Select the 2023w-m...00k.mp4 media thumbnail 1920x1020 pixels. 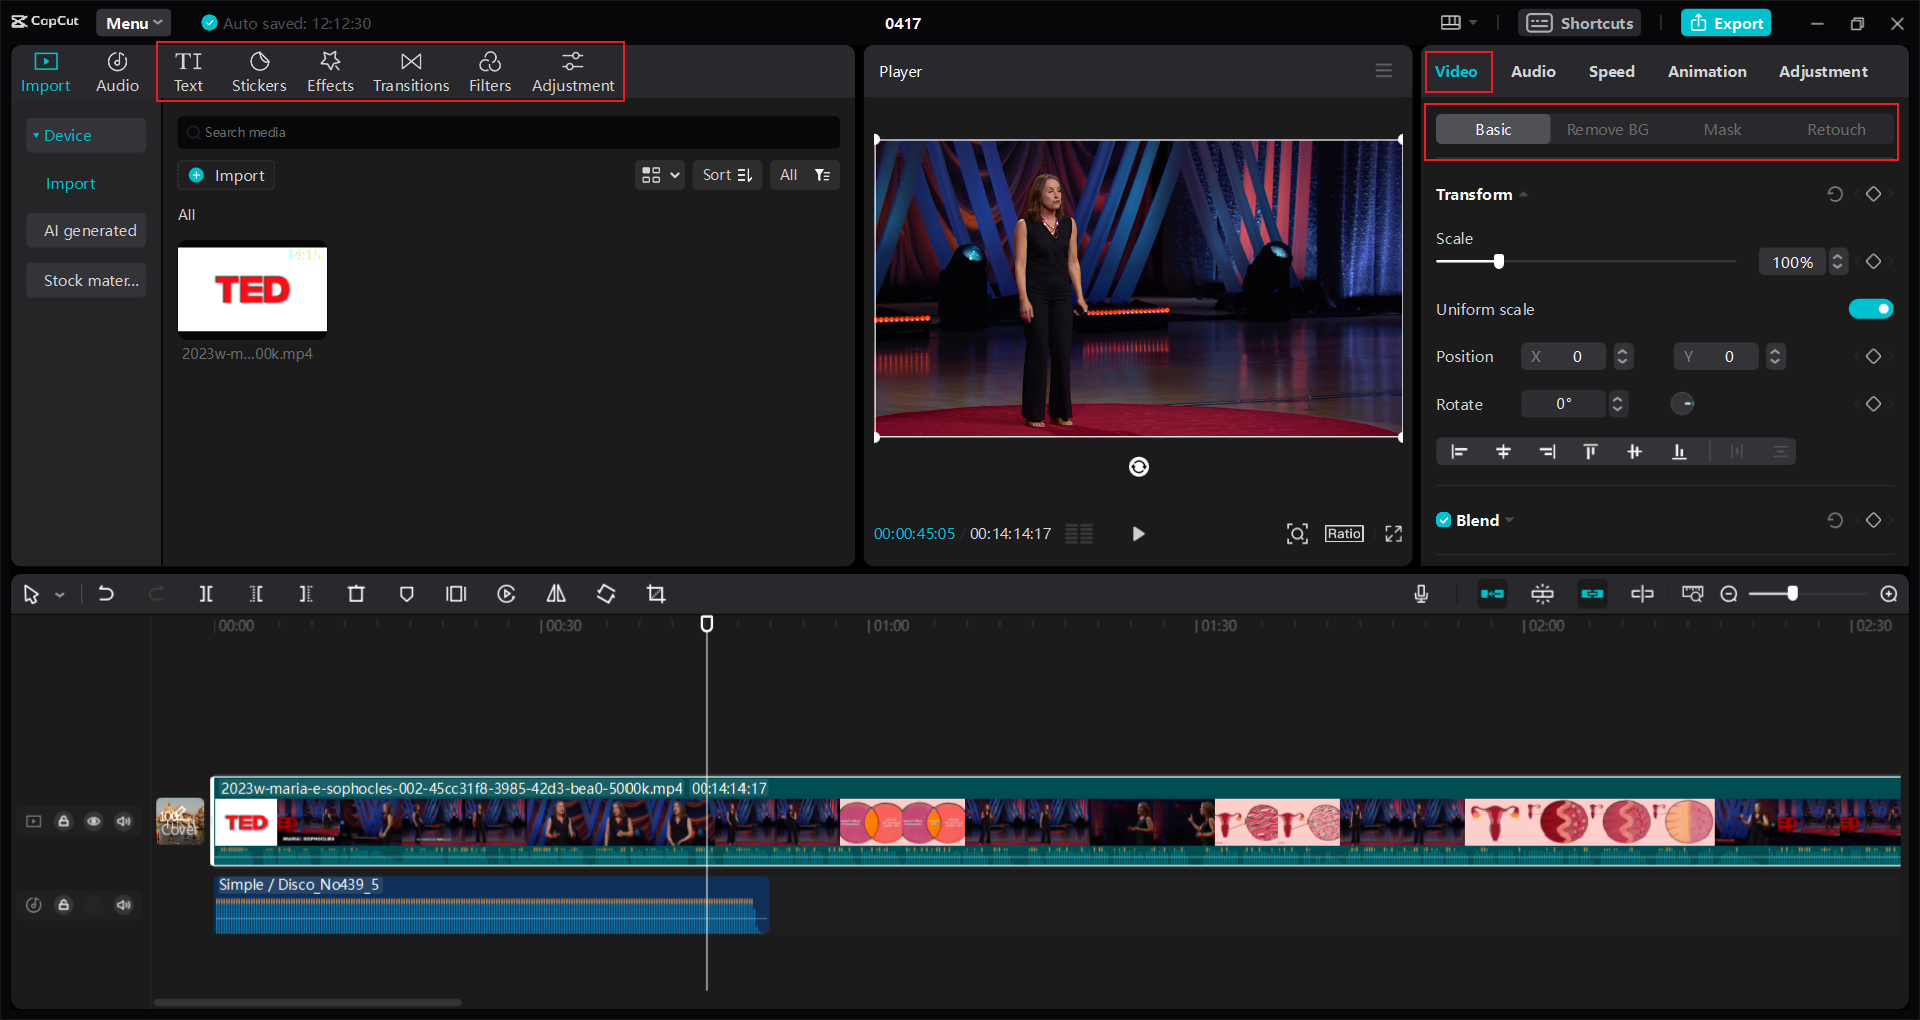(x=252, y=290)
